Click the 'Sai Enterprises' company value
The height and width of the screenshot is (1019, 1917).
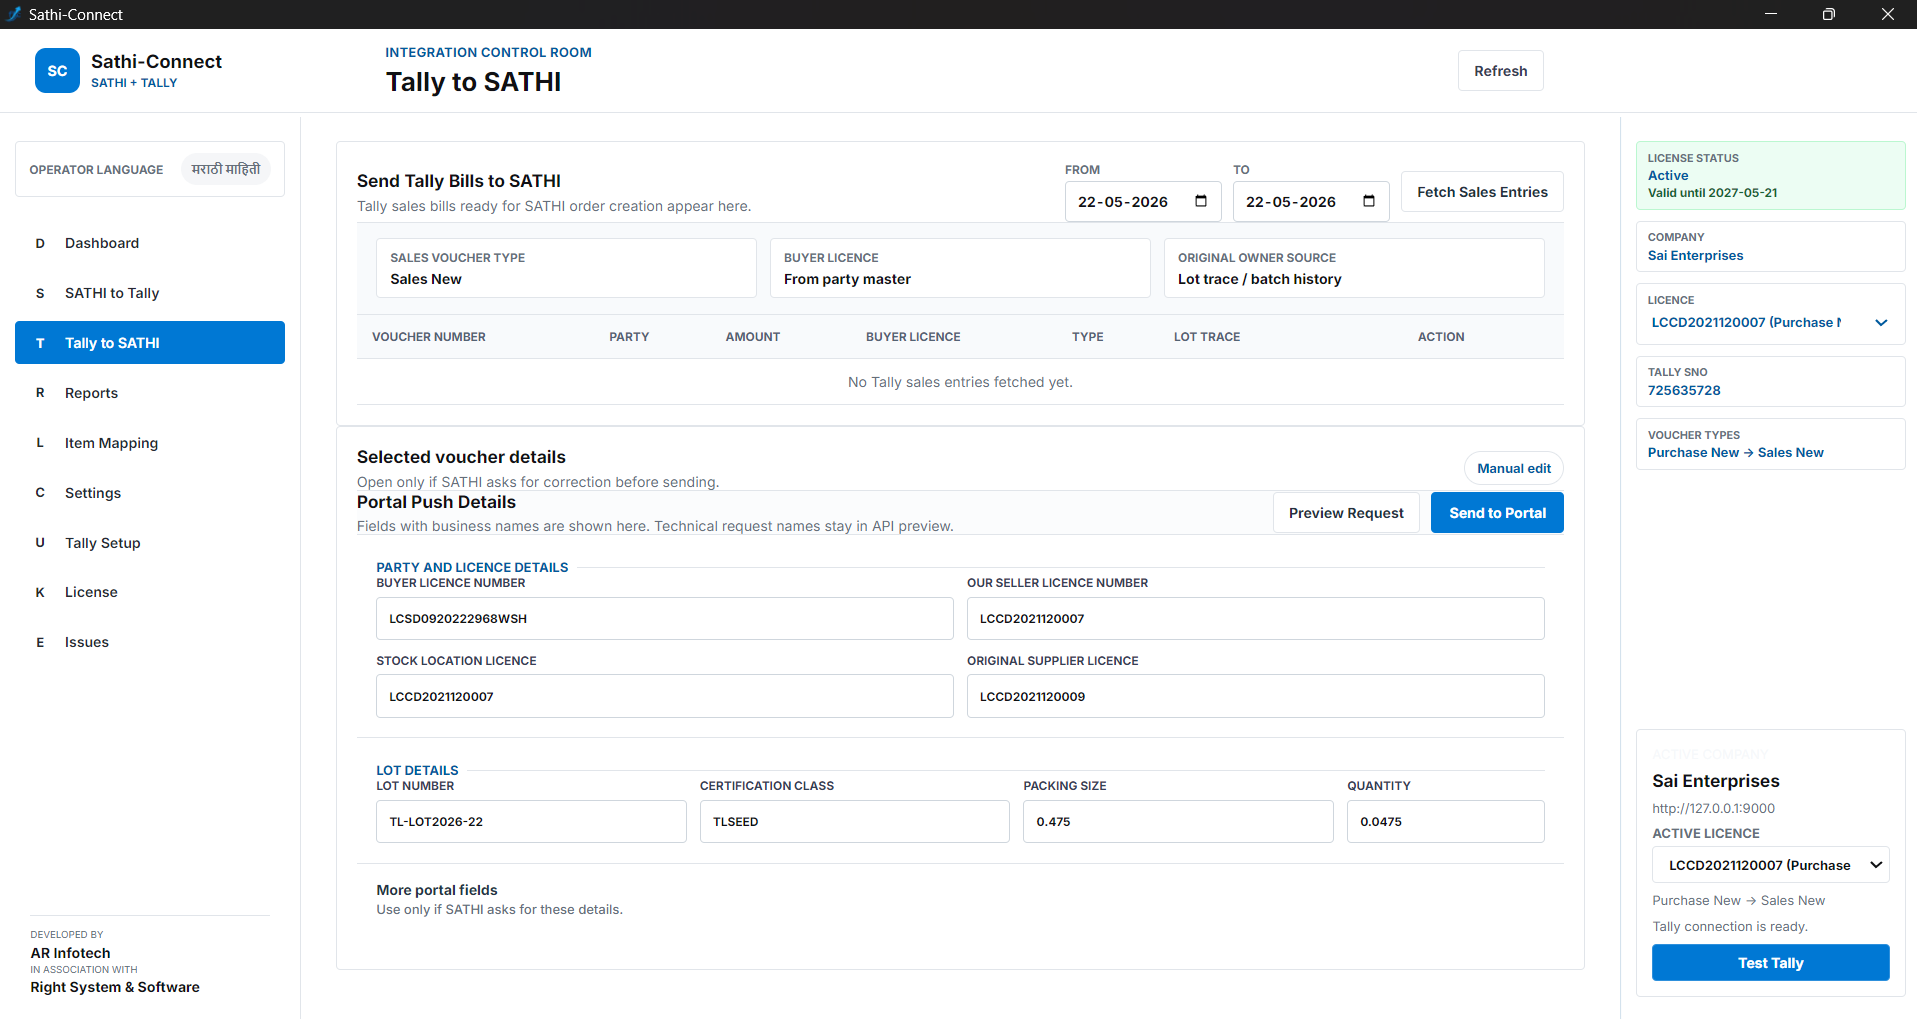point(1695,256)
